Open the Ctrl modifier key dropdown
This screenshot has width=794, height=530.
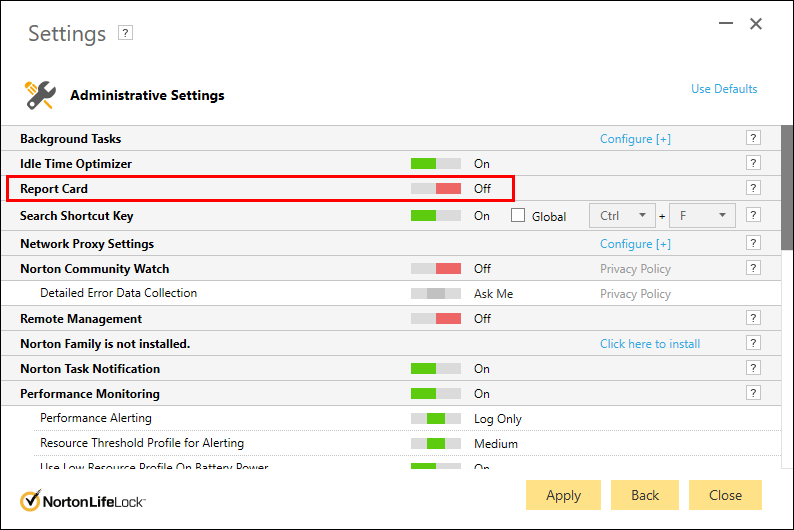coord(623,215)
